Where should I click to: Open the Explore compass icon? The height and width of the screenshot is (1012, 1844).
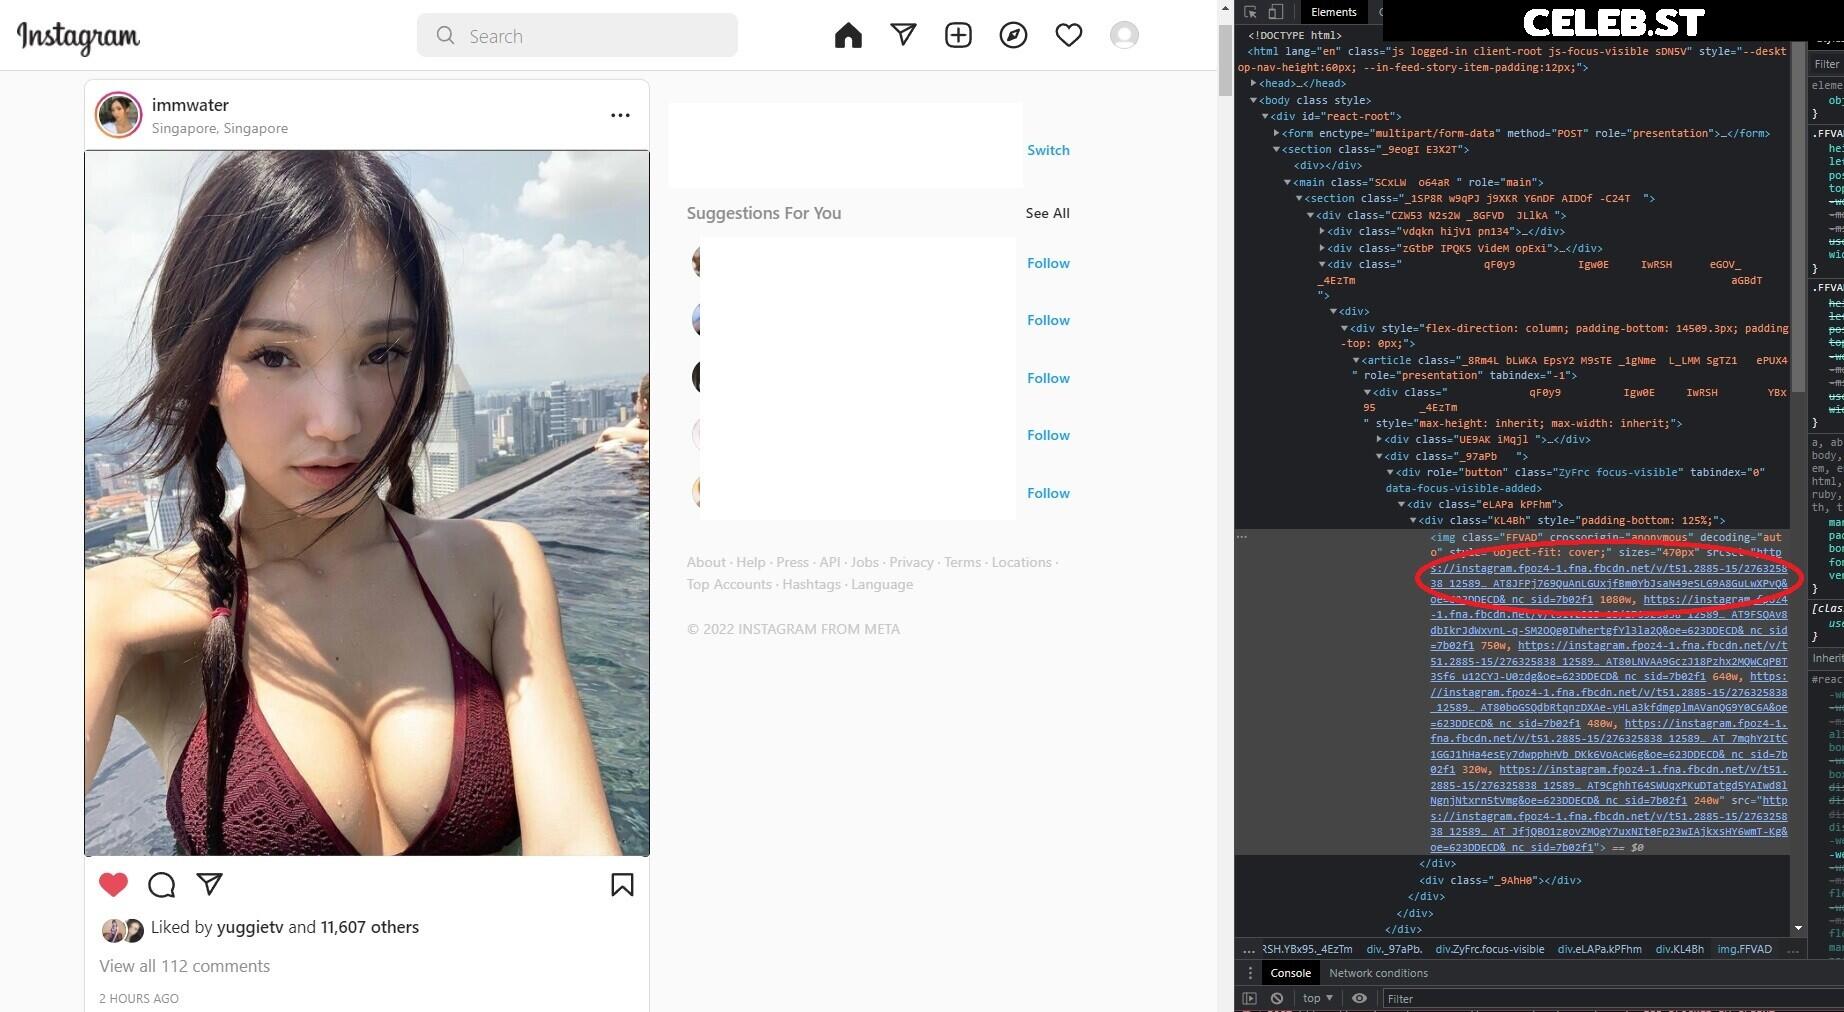pos(1013,36)
